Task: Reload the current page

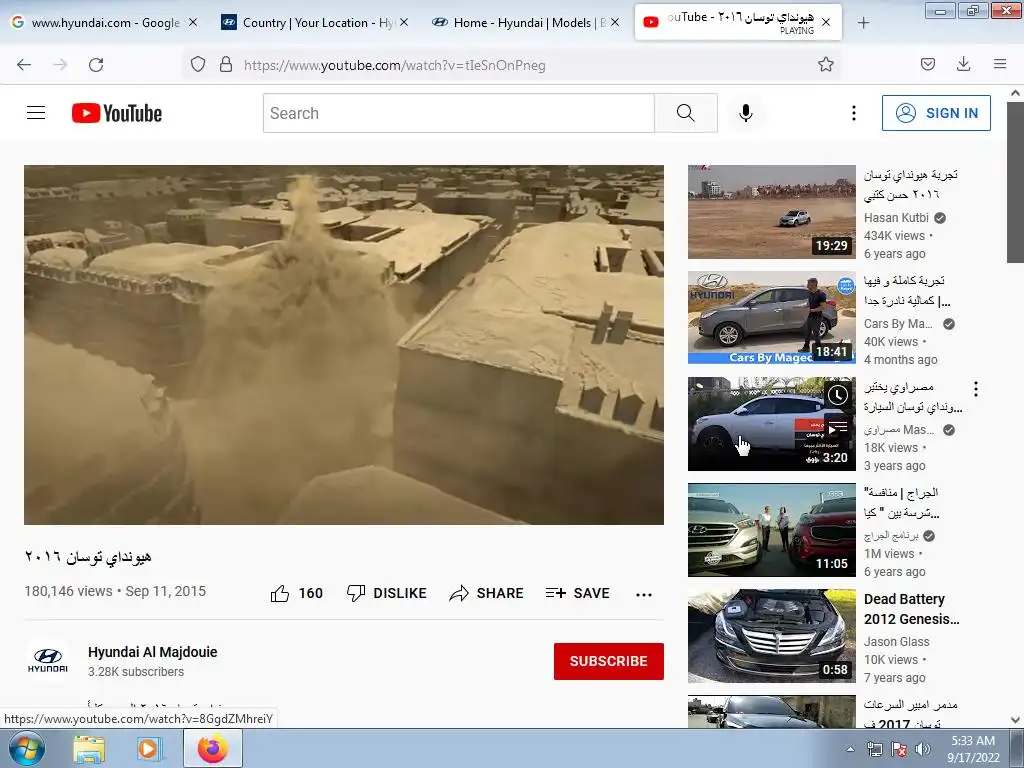Action: 96,64
